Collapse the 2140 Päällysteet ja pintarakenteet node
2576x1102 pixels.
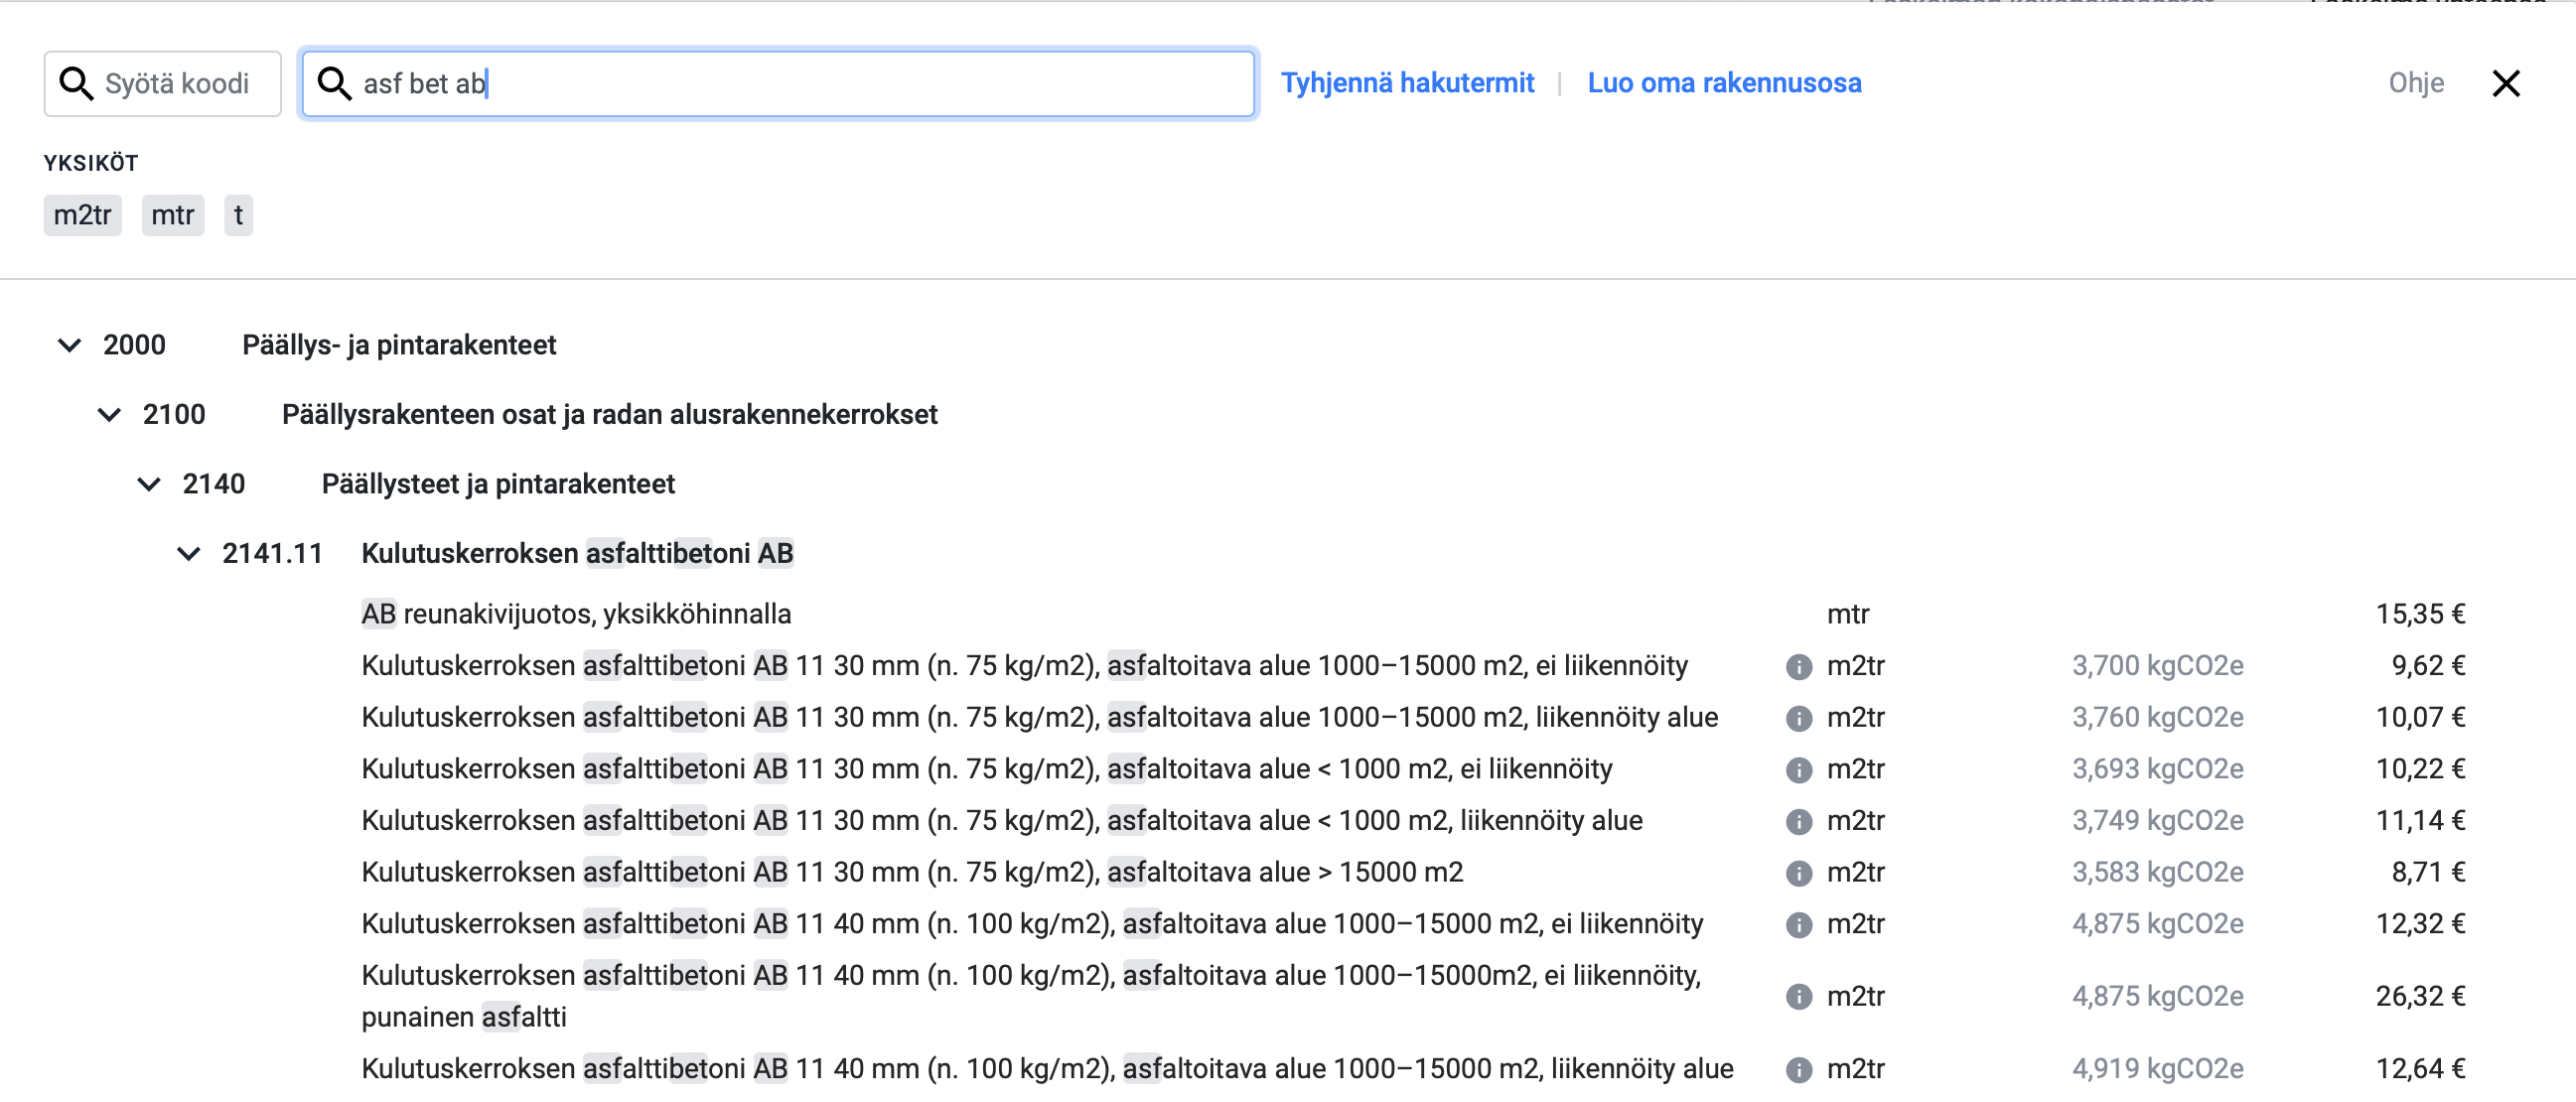(149, 485)
